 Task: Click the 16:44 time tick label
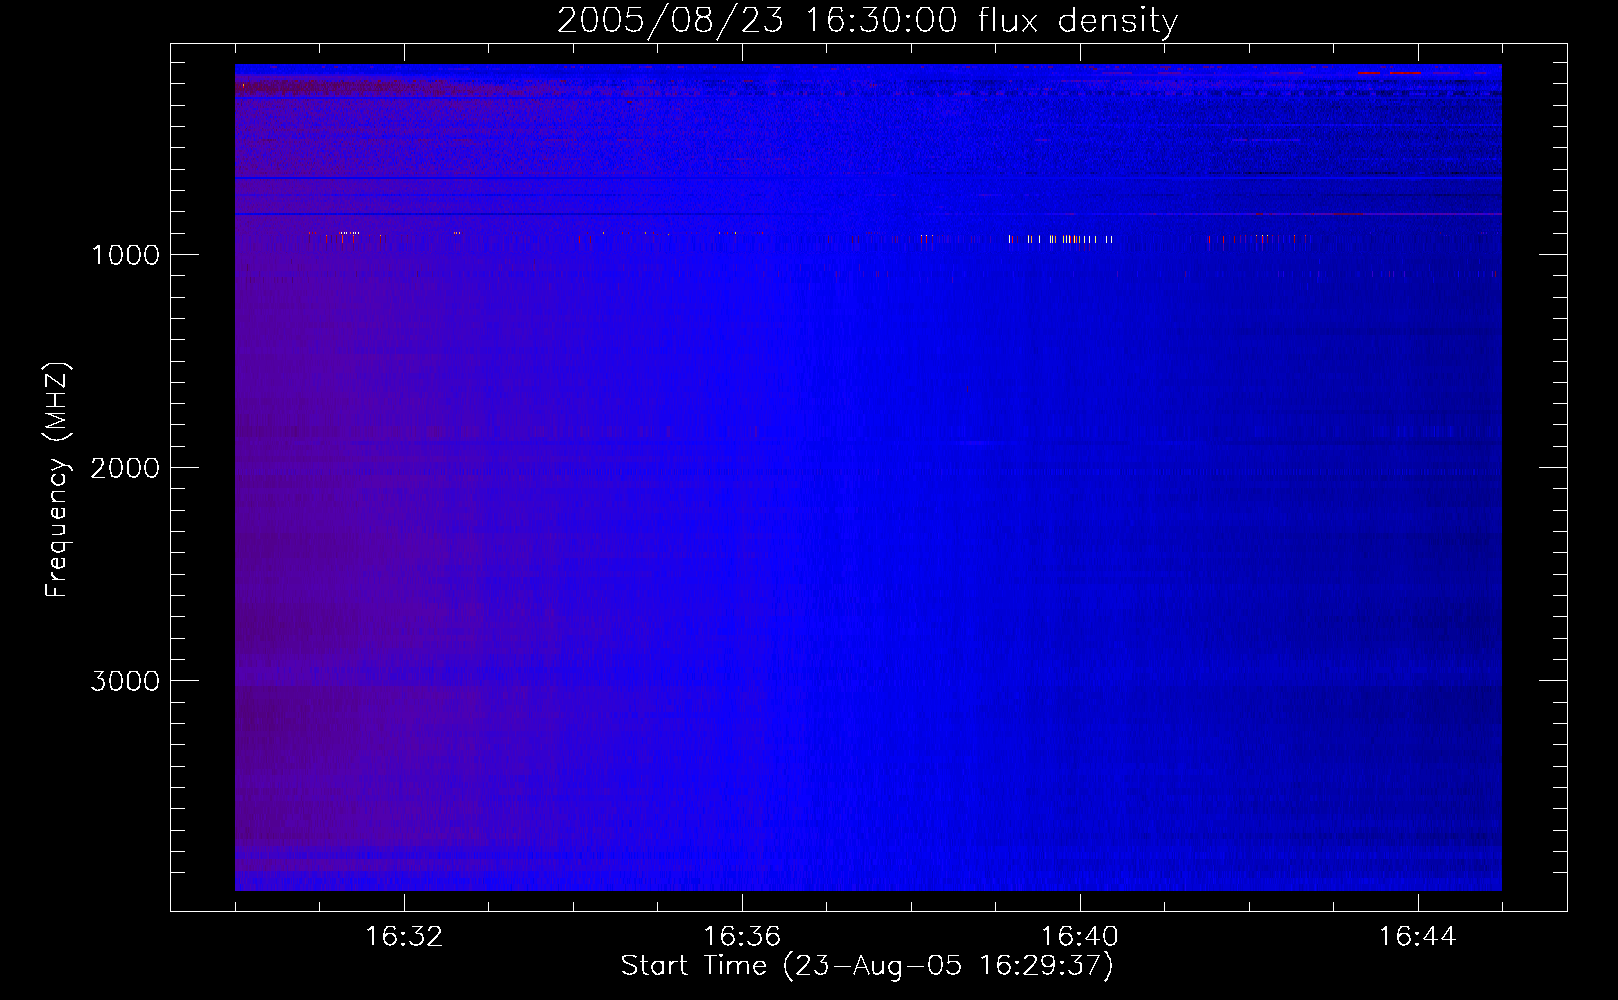coord(1418,937)
